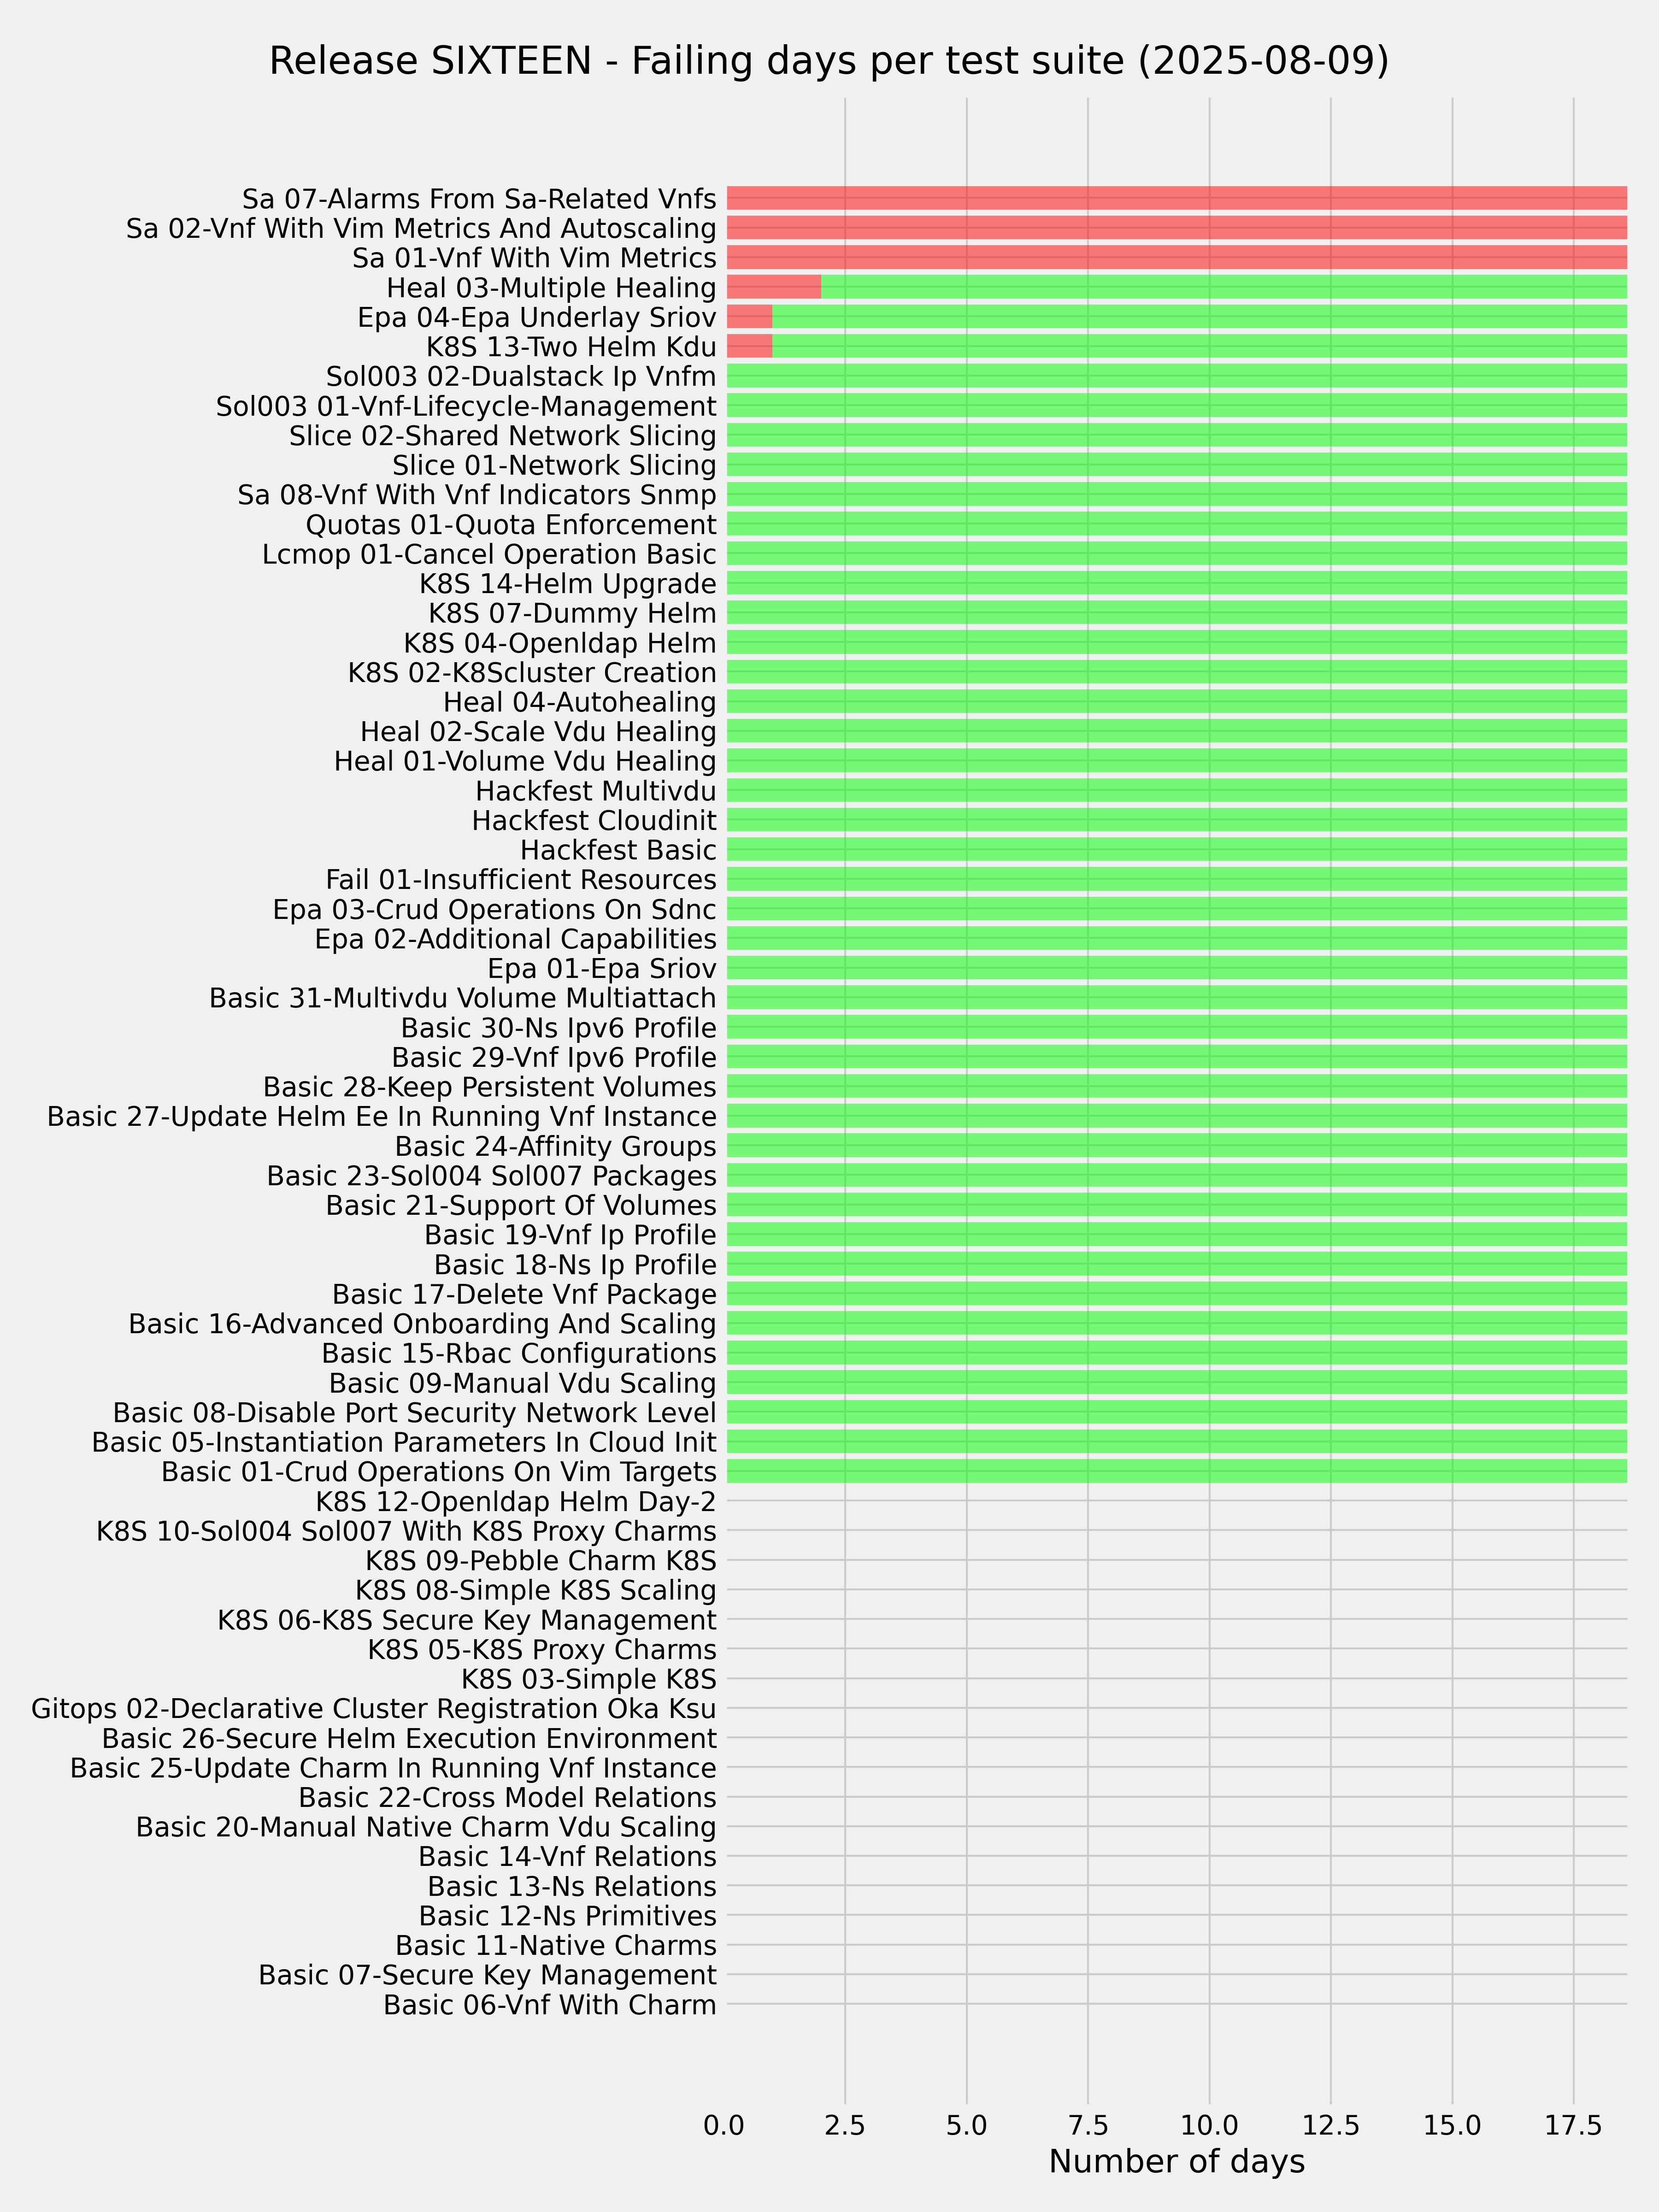
Task: Click the green bar for Hackfest Basic
Action: pyautogui.click(x=1176, y=850)
